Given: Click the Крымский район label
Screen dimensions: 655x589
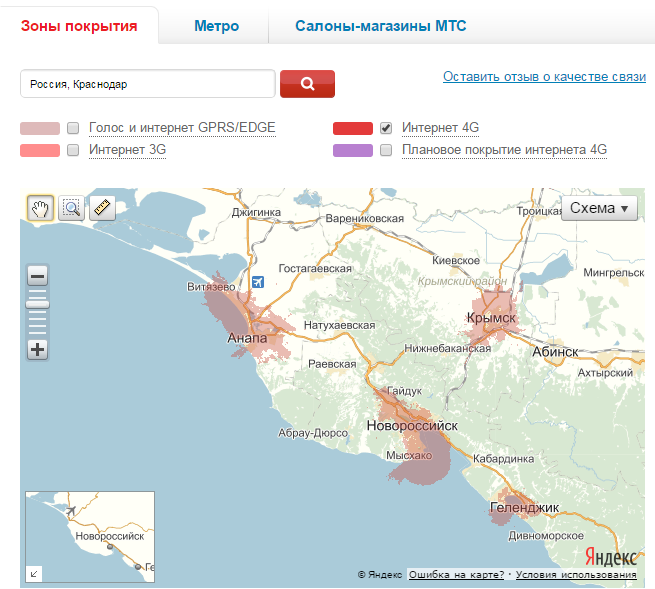Looking at the screenshot, I should (x=462, y=282).
